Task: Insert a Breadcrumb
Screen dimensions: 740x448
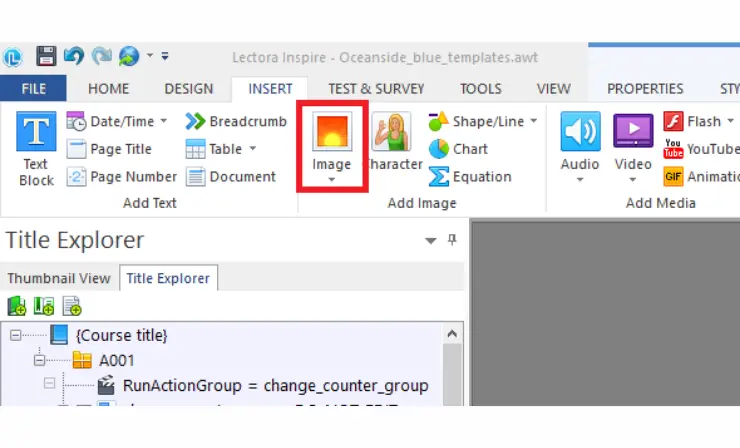Action: click(x=236, y=122)
